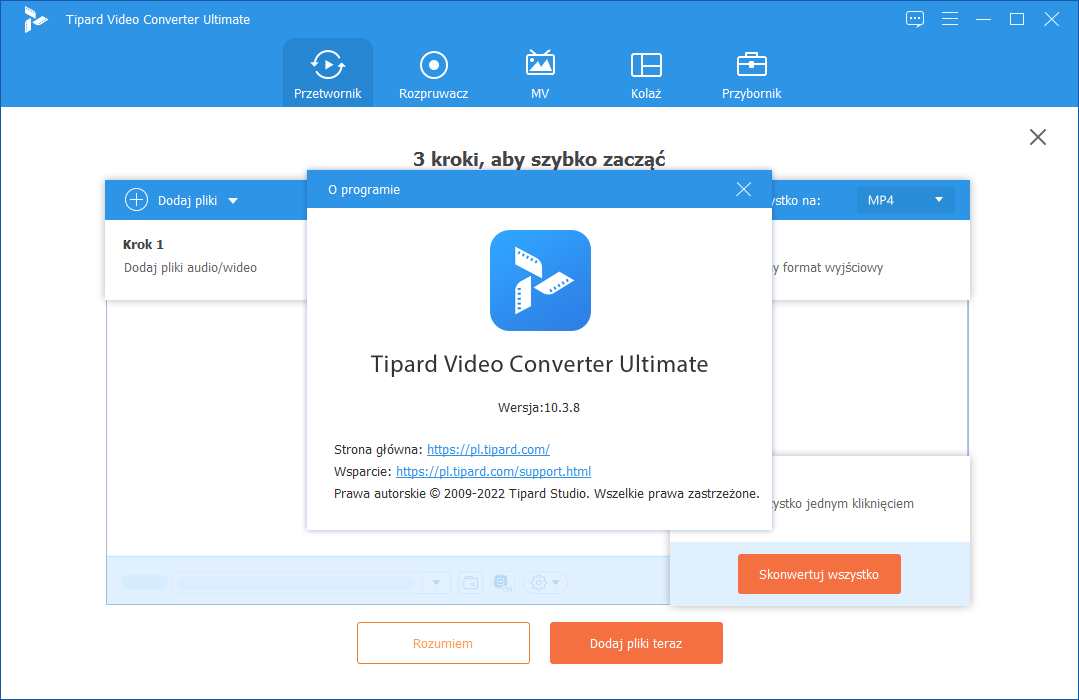This screenshot has width=1079, height=700.
Task: Click the open folder icon in bottom bar
Action: pos(471,583)
